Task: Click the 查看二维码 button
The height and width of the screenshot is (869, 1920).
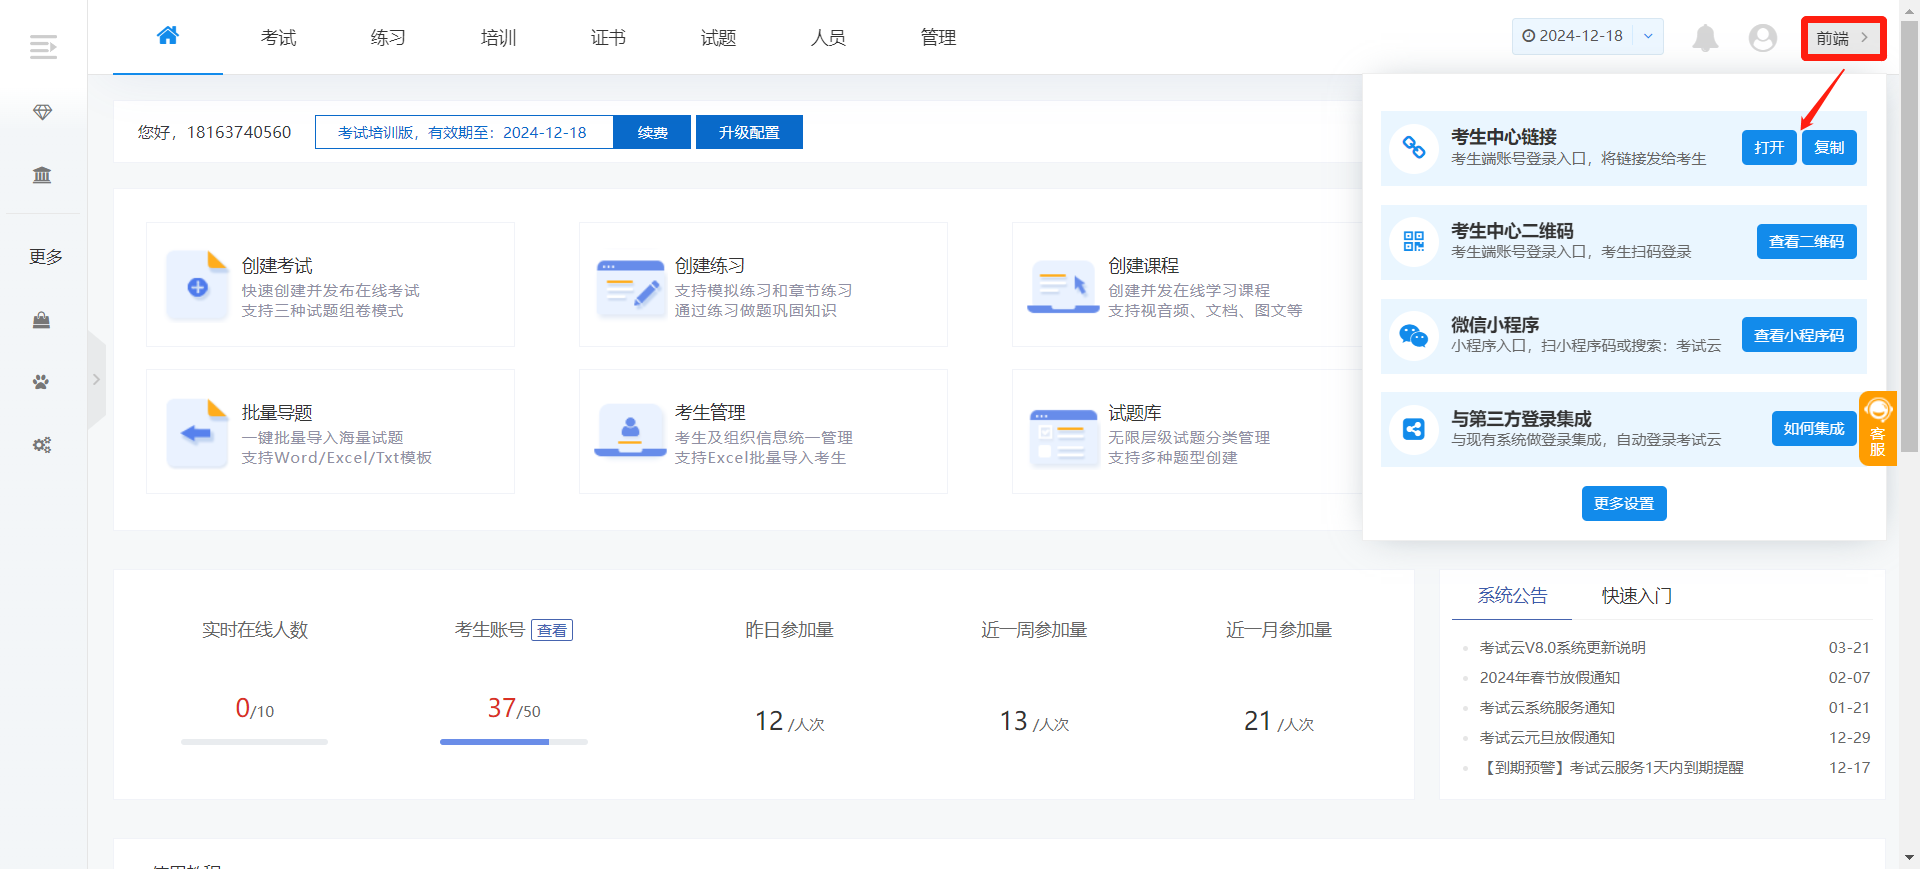Action: pyautogui.click(x=1806, y=241)
